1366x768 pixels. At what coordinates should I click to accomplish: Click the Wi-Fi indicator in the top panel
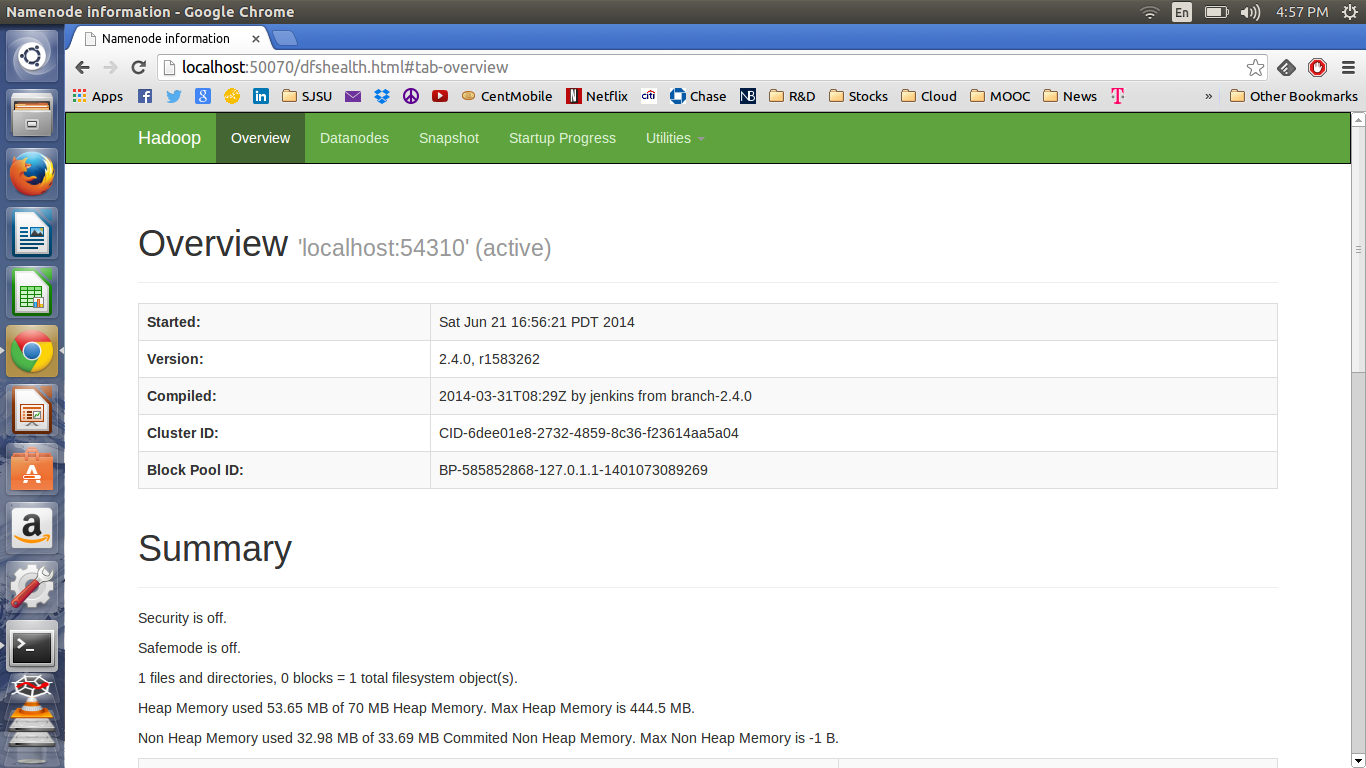click(1150, 12)
